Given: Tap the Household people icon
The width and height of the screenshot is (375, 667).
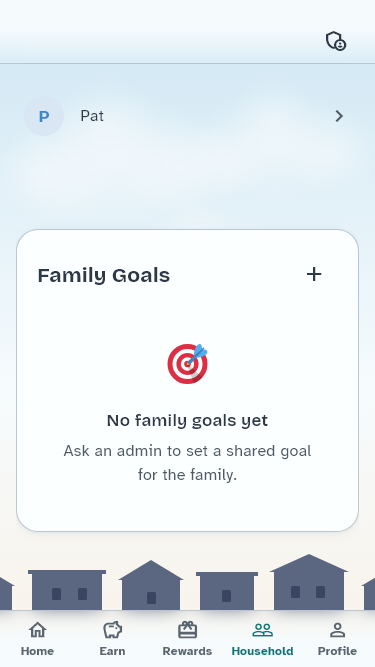Looking at the screenshot, I should click(262, 630).
